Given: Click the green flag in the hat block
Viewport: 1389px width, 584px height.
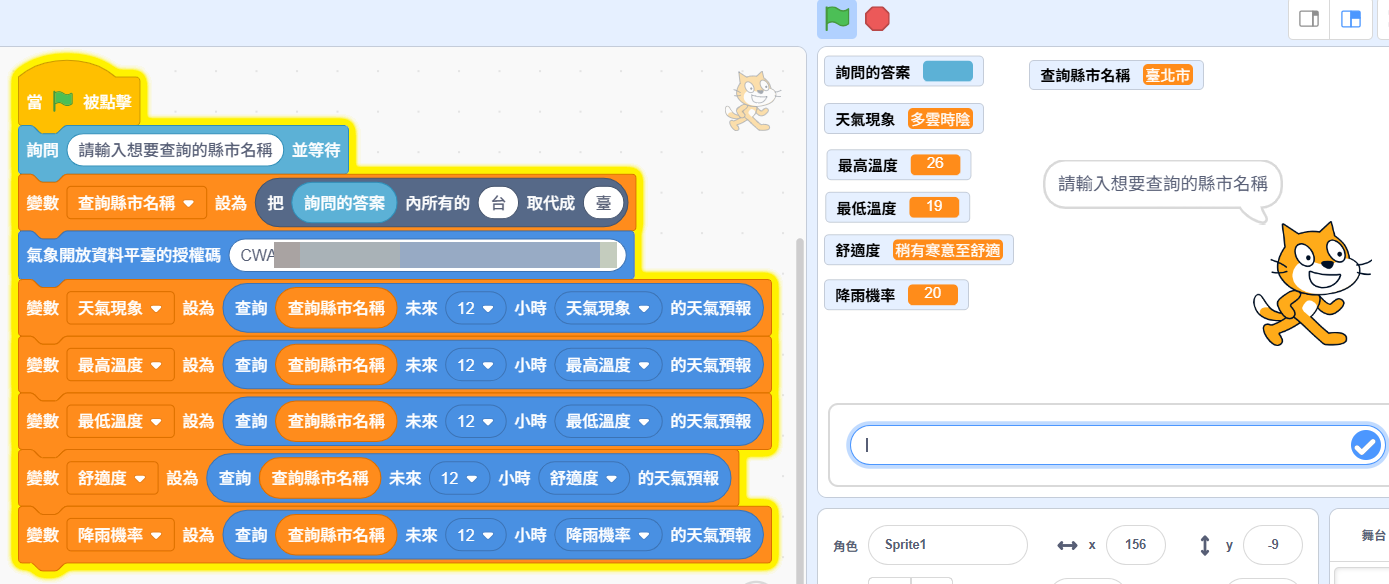Looking at the screenshot, I should pyautogui.click(x=63, y=100).
